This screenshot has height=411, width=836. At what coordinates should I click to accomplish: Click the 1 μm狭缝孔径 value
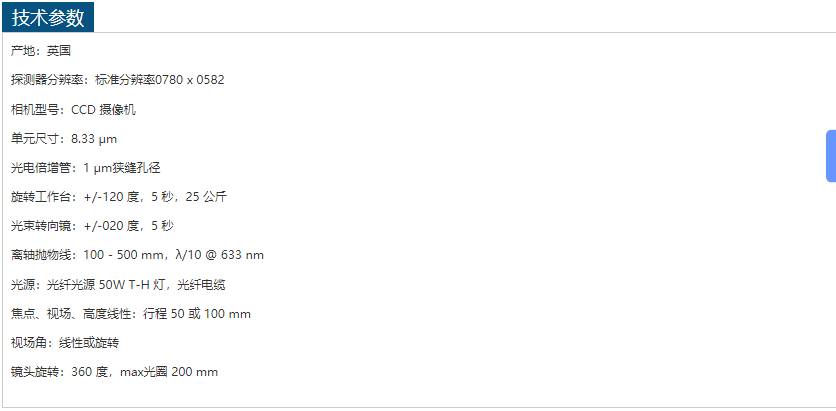122,168
